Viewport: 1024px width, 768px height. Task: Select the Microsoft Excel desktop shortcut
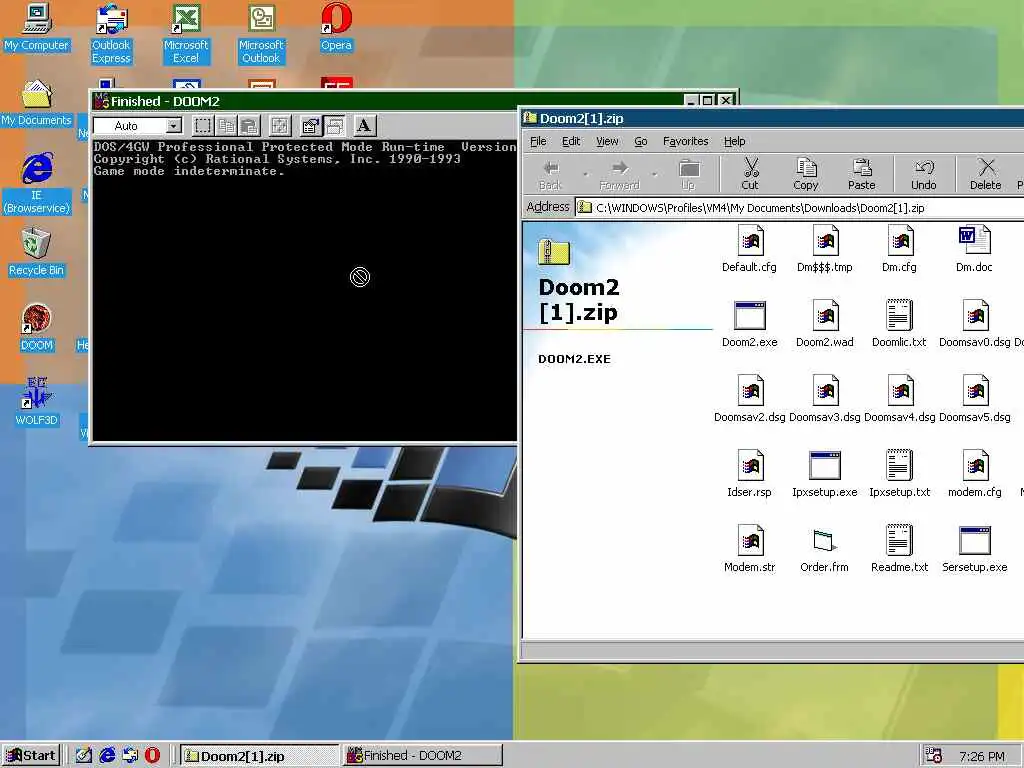coord(186,34)
